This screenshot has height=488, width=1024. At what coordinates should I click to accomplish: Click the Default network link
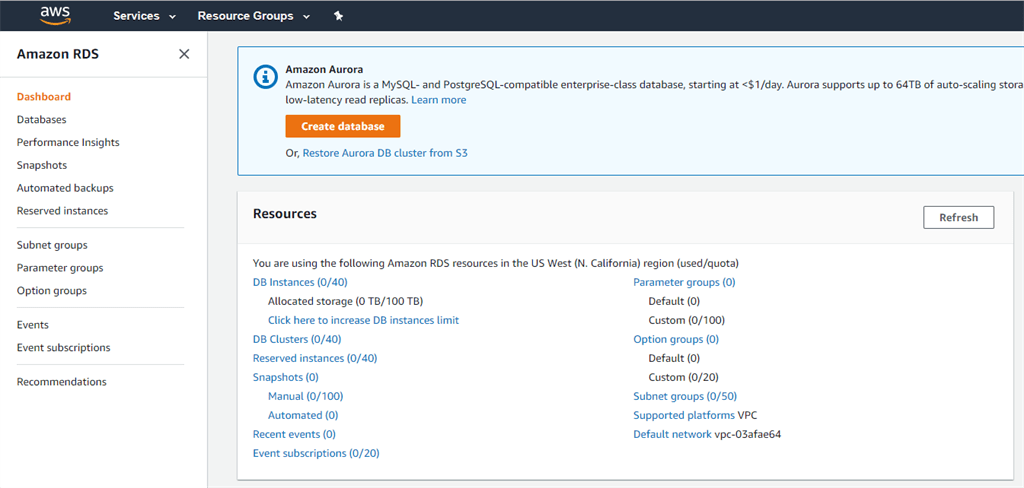coord(673,434)
